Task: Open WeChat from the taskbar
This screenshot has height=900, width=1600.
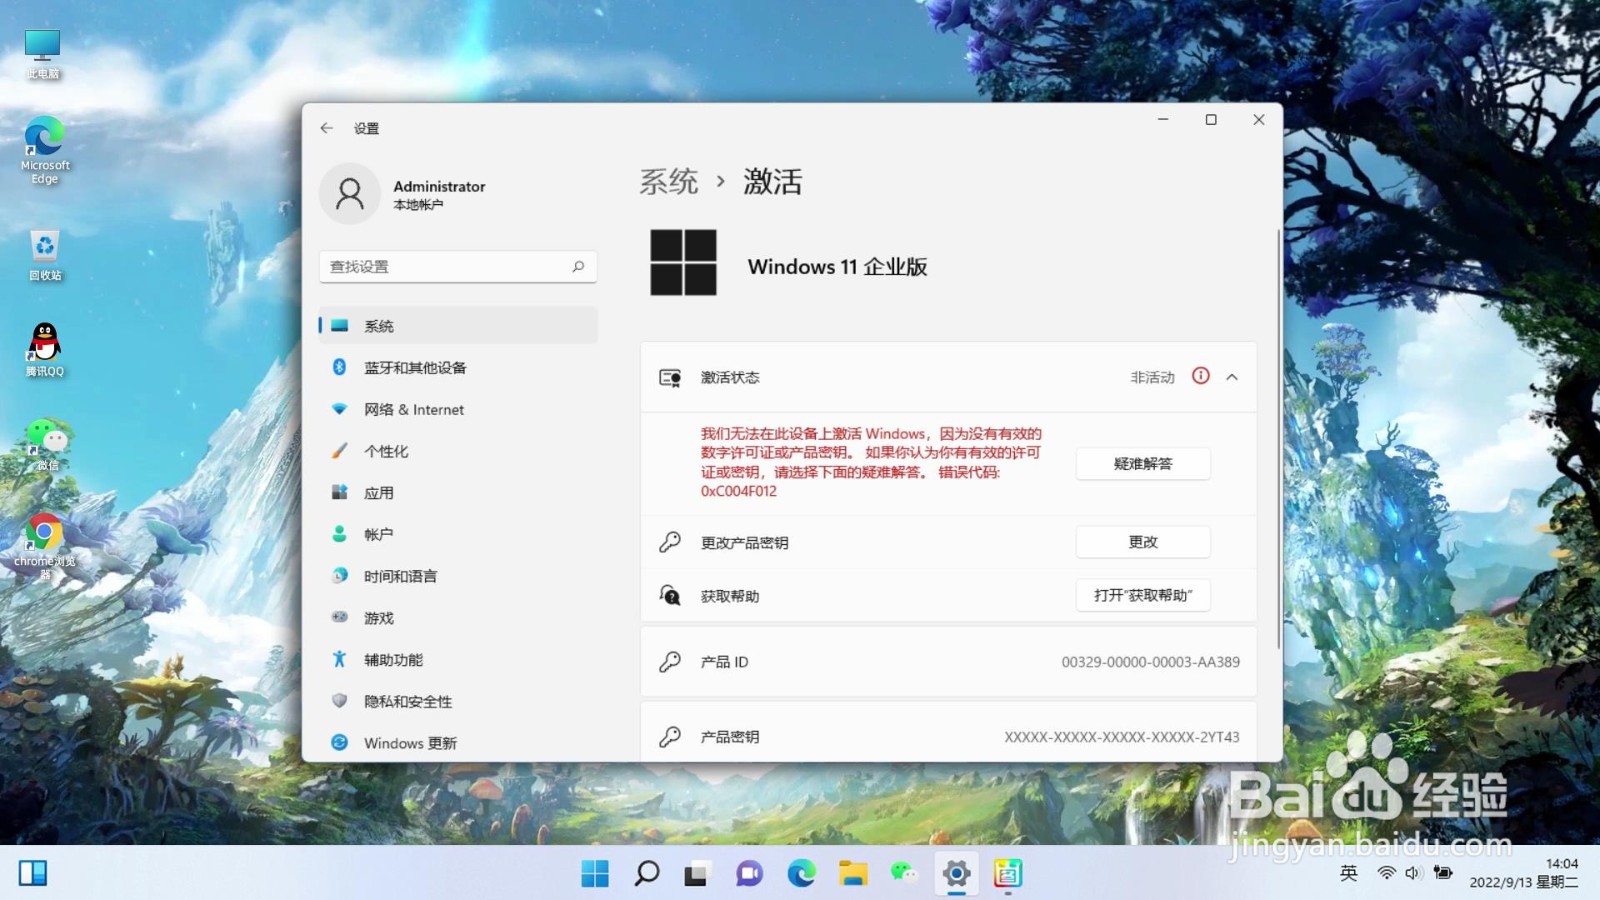Action: (904, 873)
